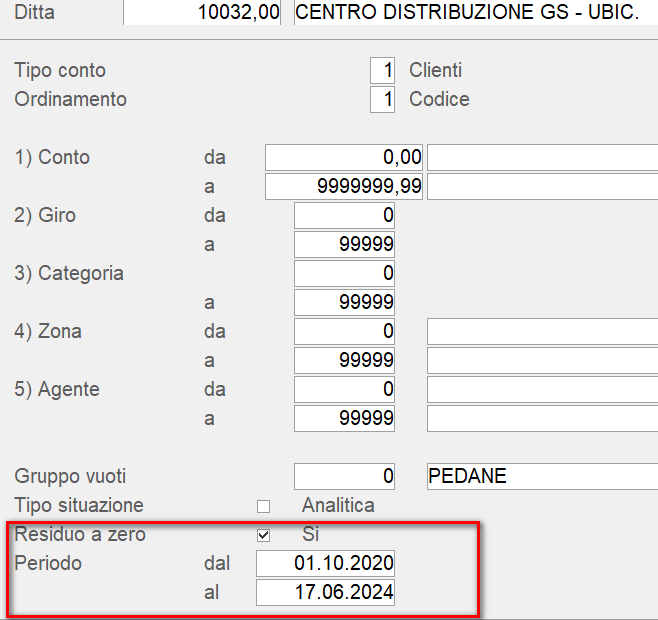
Task: Click the Tipo conto value field
Action: click(383, 71)
